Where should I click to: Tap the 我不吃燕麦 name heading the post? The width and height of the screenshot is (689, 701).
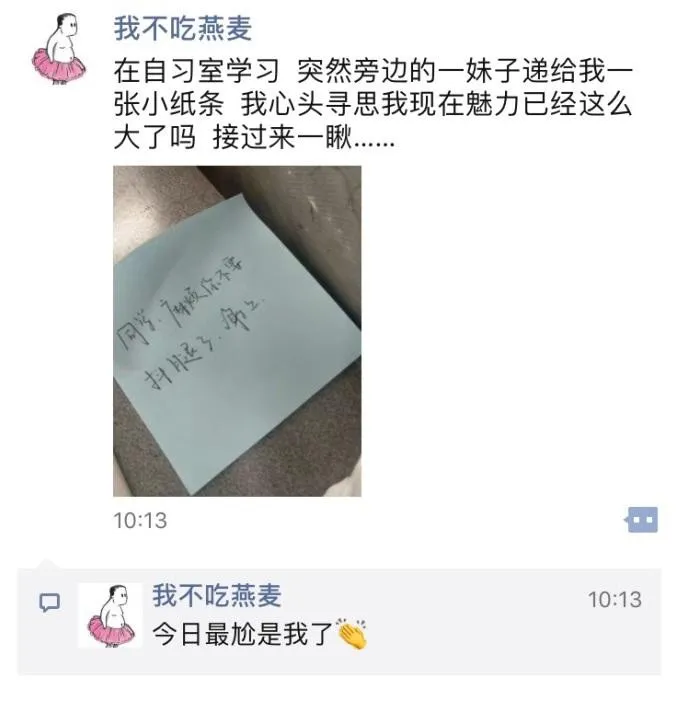pyautogui.click(x=182, y=28)
